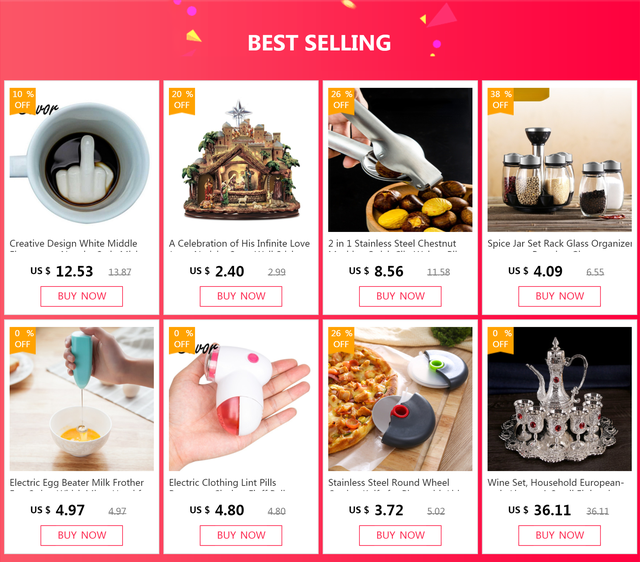Open the egg beater milk frother image

click(82, 399)
